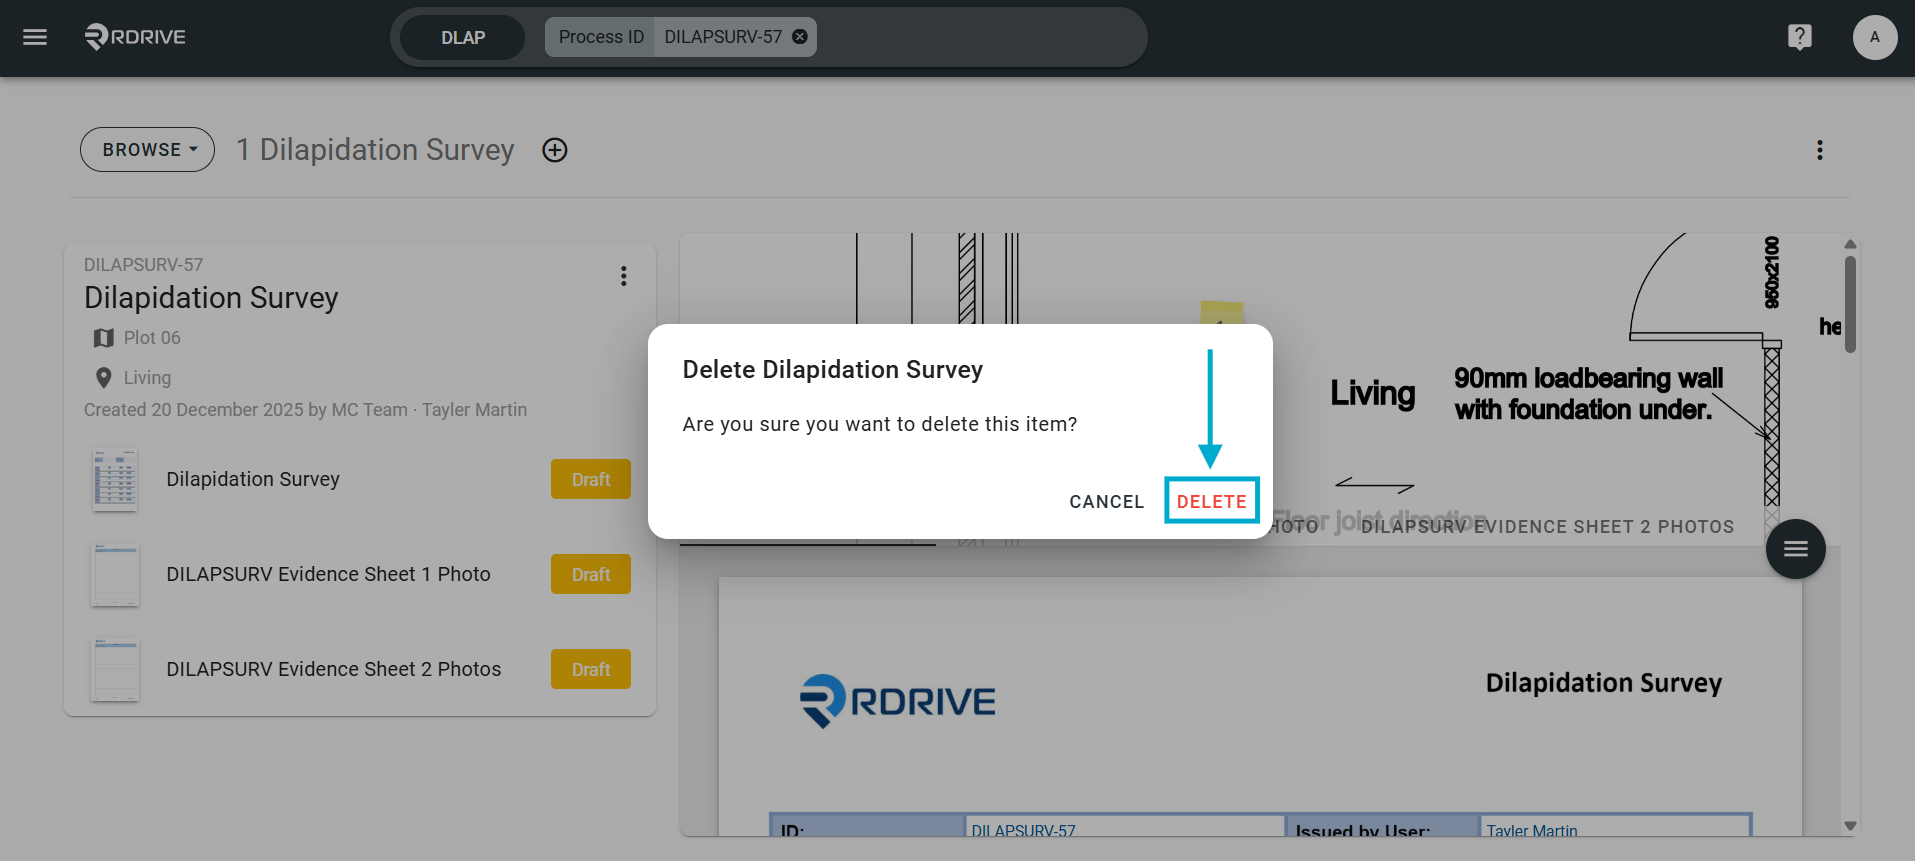Click the Plot 06 map icon
The width and height of the screenshot is (1915, 861).
103,338
